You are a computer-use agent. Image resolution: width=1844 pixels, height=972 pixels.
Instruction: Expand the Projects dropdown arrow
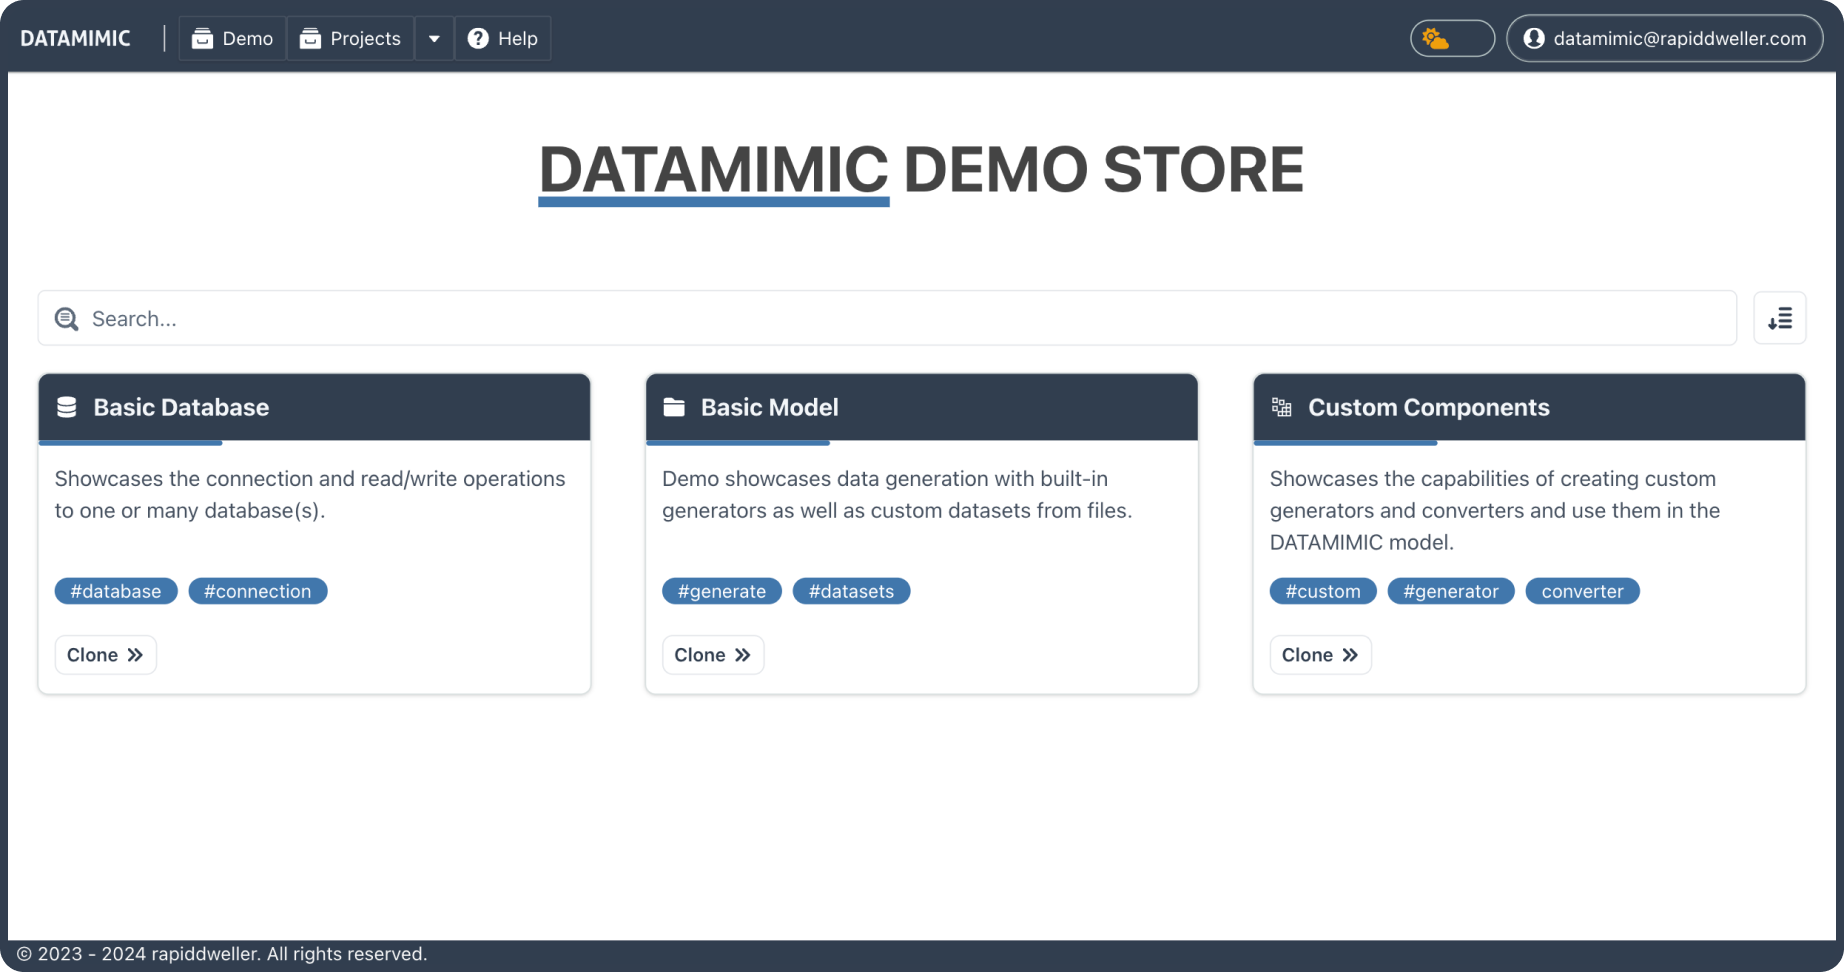[x=434, y=39]
